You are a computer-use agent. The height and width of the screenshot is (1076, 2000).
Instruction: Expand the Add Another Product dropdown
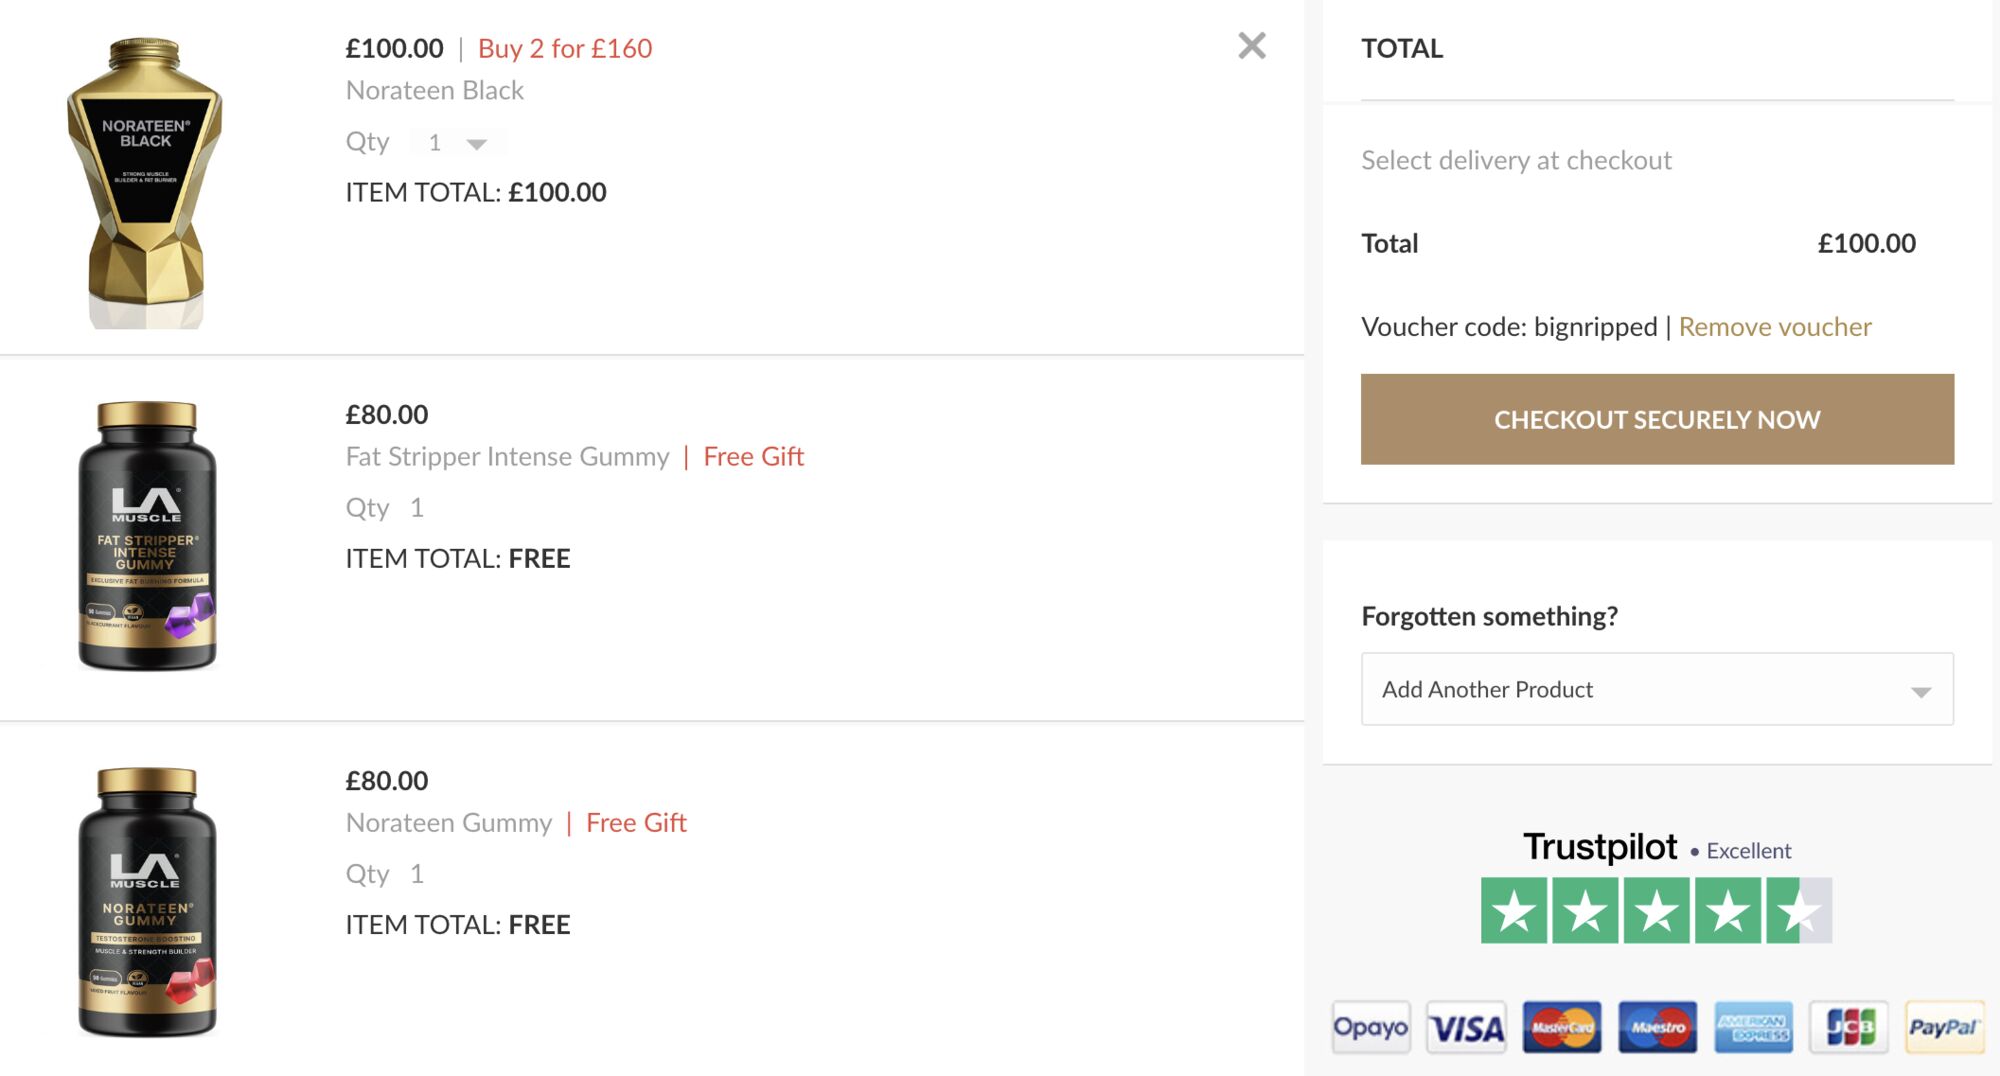1657,689
